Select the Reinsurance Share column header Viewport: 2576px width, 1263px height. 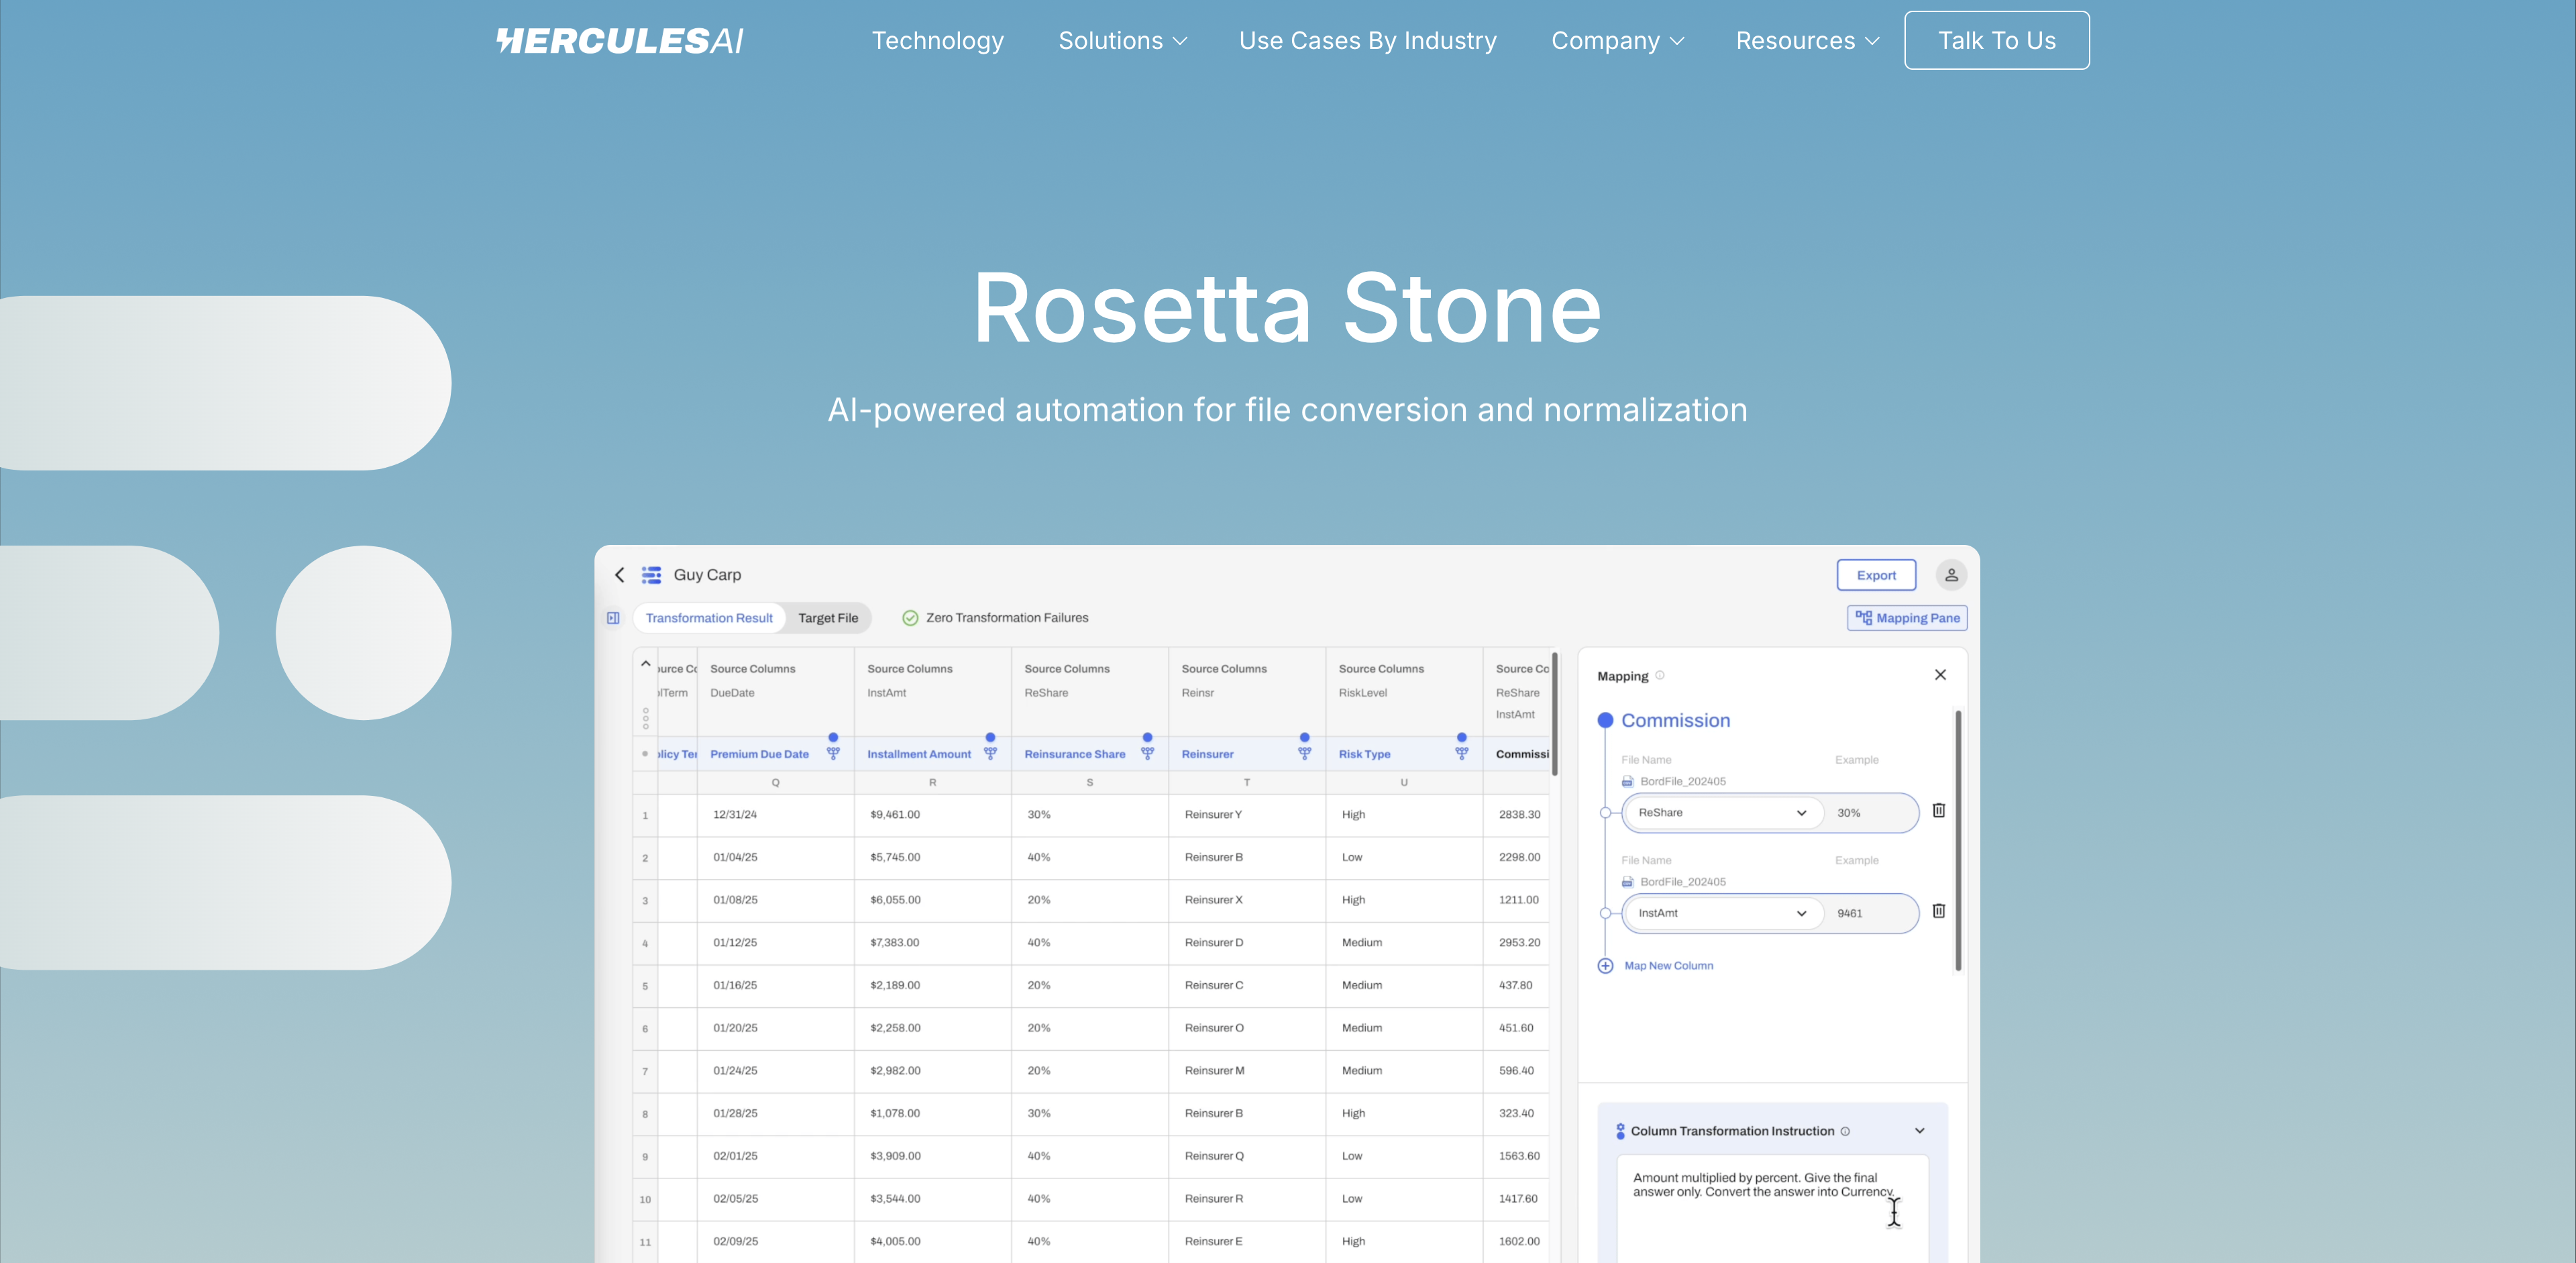[x=1075, y=754]
